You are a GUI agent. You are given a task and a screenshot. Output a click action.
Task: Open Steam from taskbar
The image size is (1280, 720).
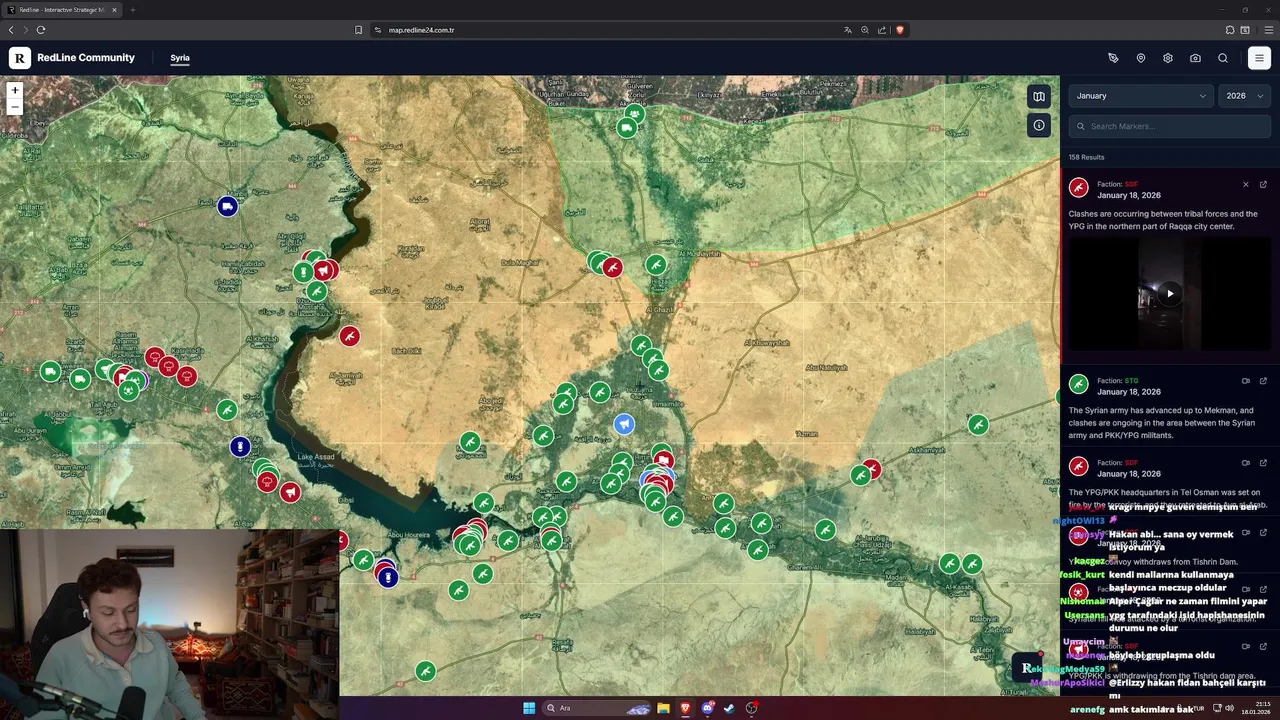pyautogui.click(x=729, y=708)
